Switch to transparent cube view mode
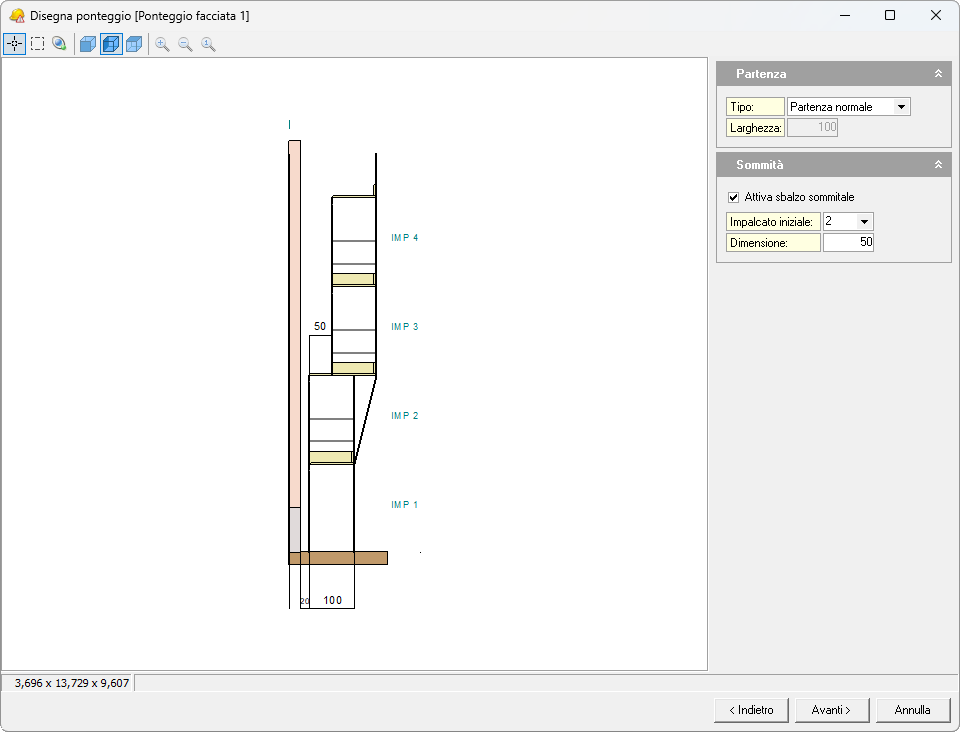The image size is (960, 732). [134, 44]
